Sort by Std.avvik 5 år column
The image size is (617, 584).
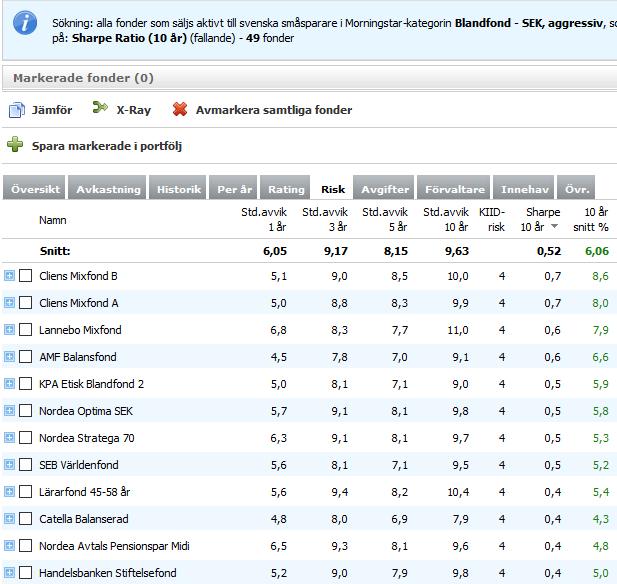(385, 219)
